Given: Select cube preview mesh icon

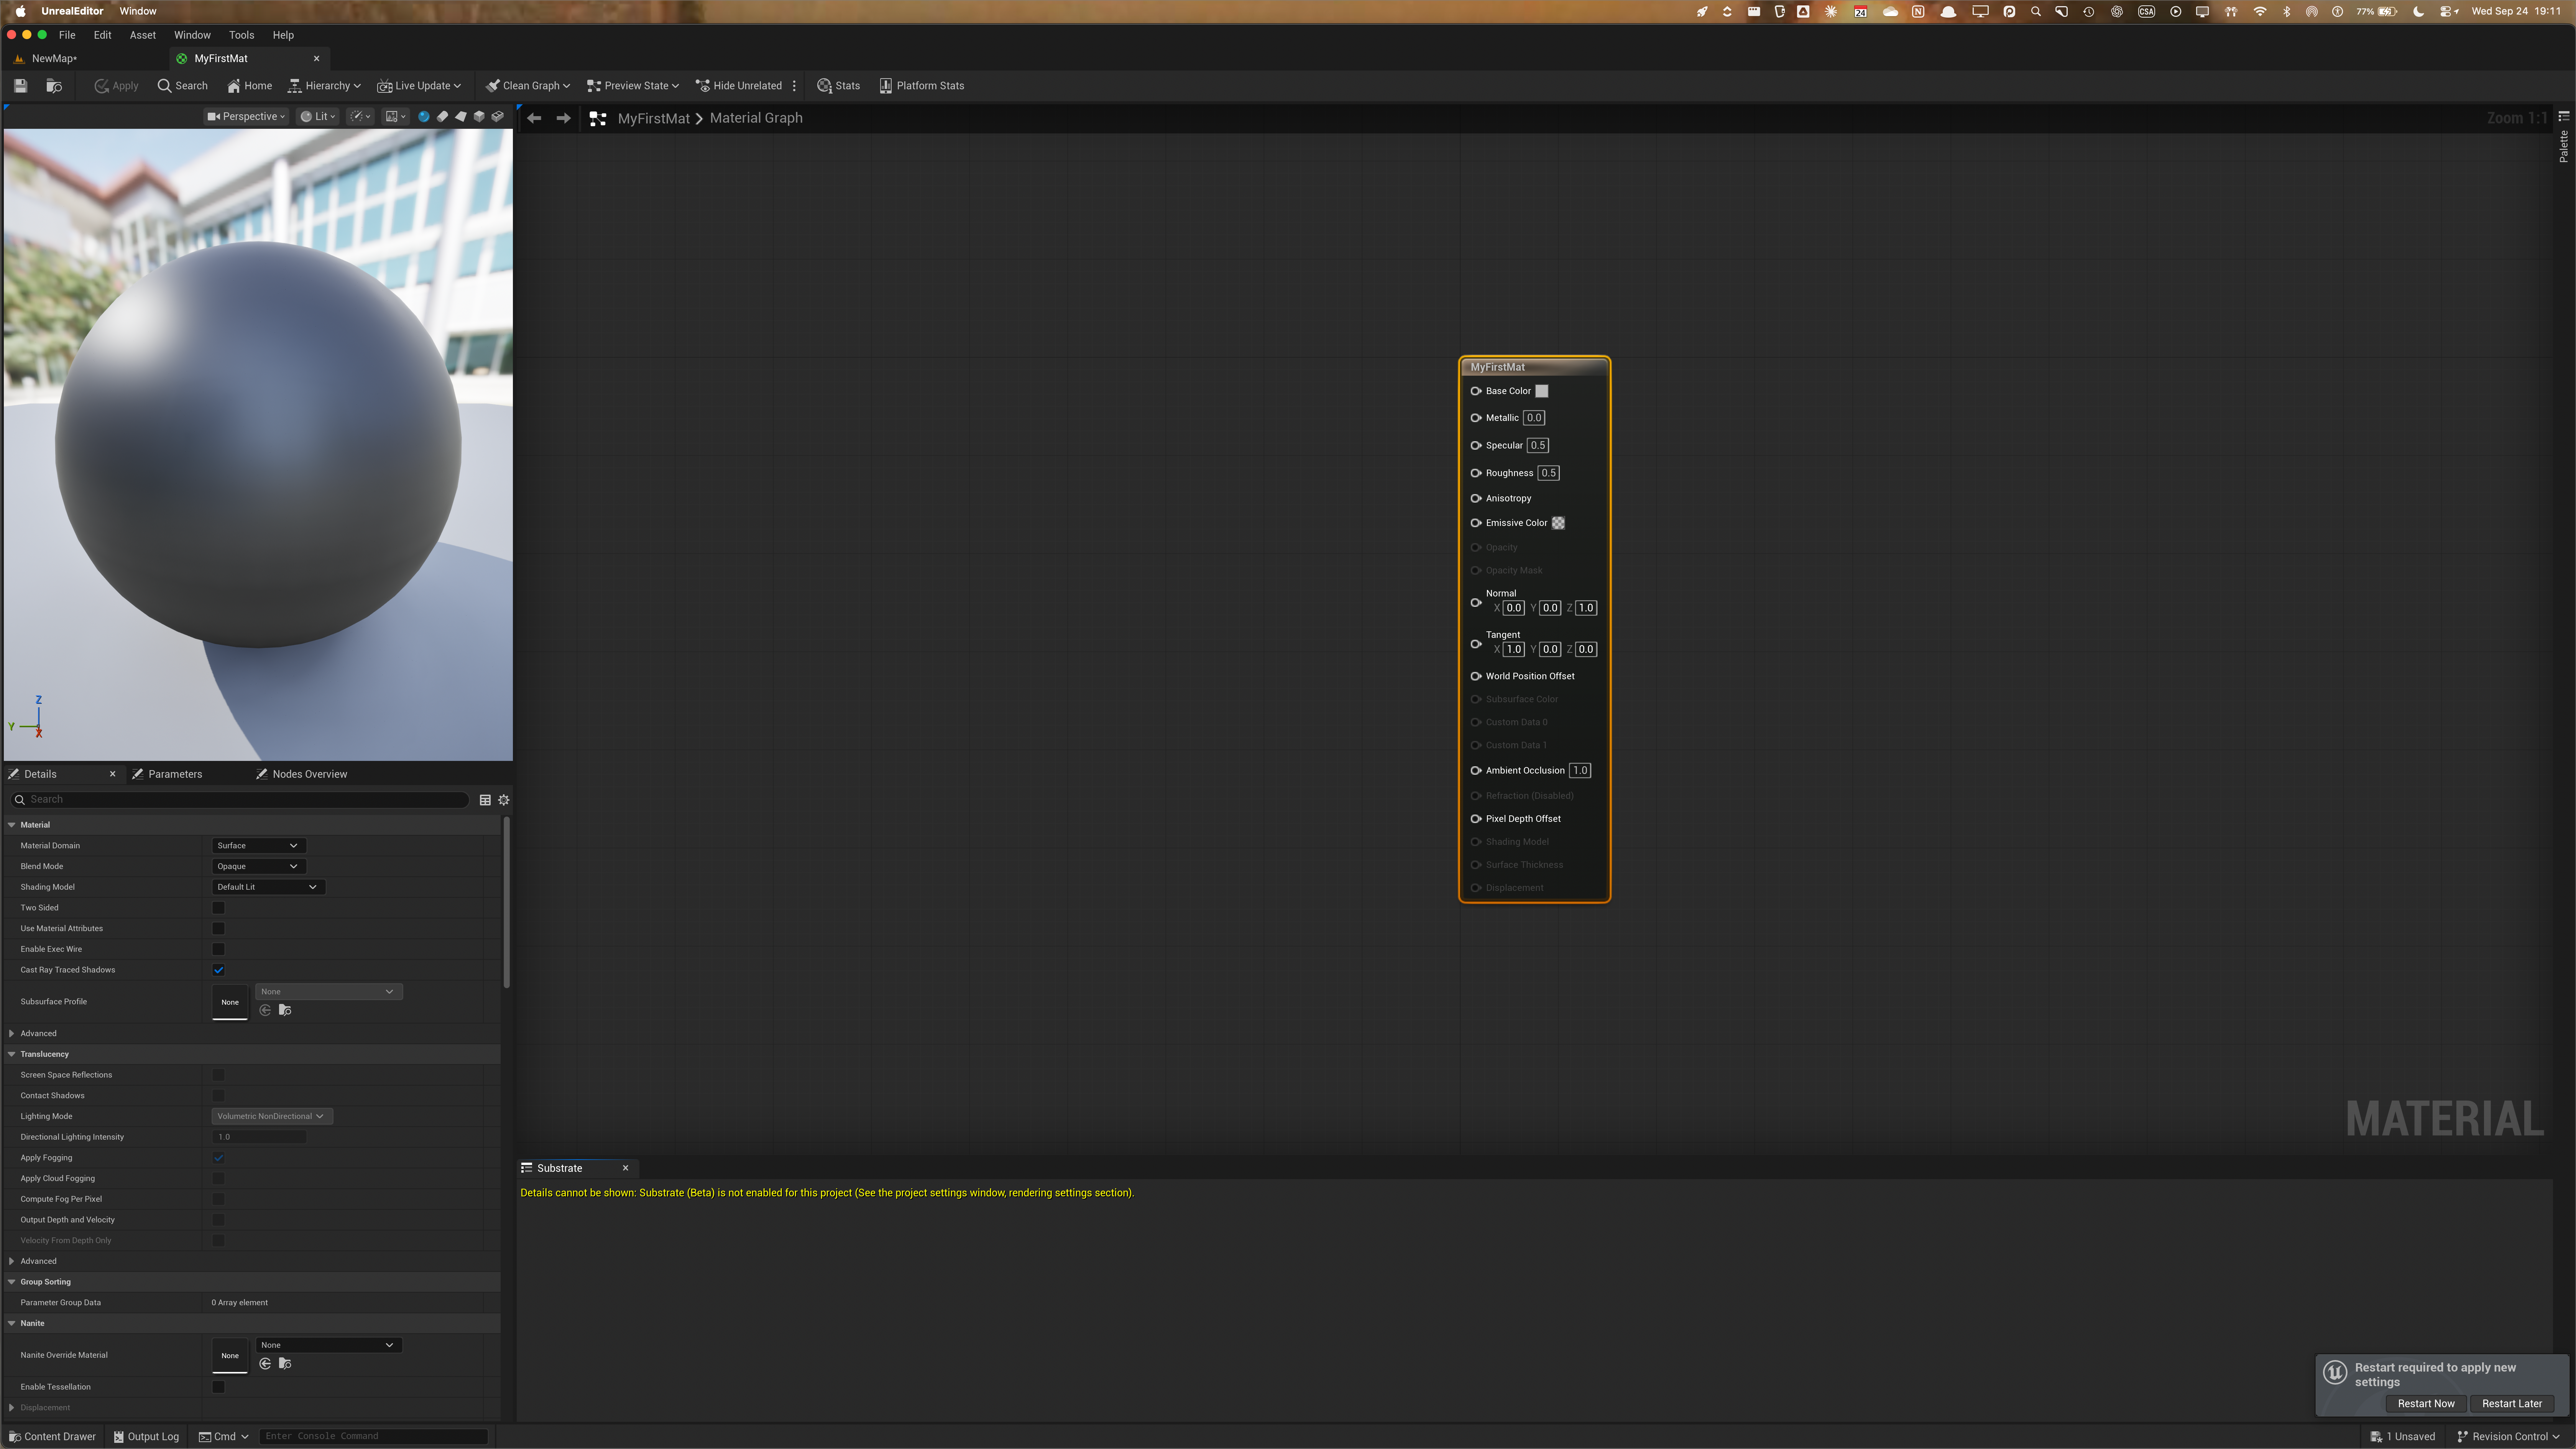Looking at the screenshot, I should pos(479,117).
